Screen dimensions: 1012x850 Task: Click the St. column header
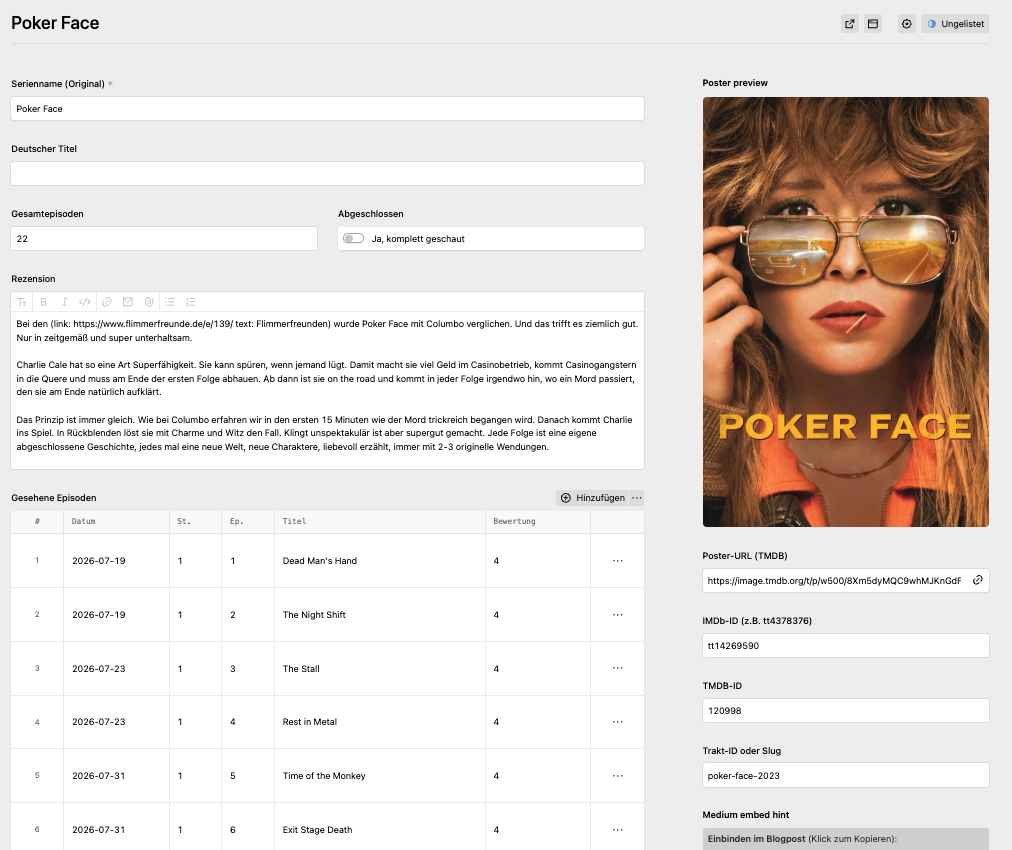pyautogui.click(x=196, y=521)
